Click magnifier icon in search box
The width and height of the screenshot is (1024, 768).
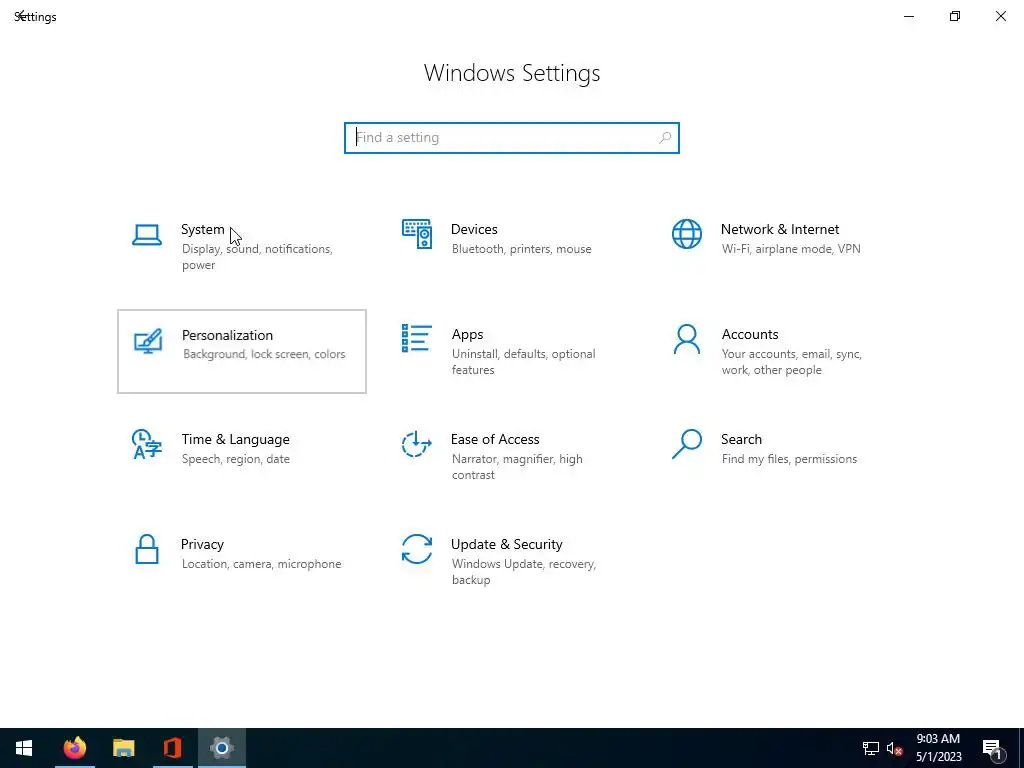click(x=665, y=138)
